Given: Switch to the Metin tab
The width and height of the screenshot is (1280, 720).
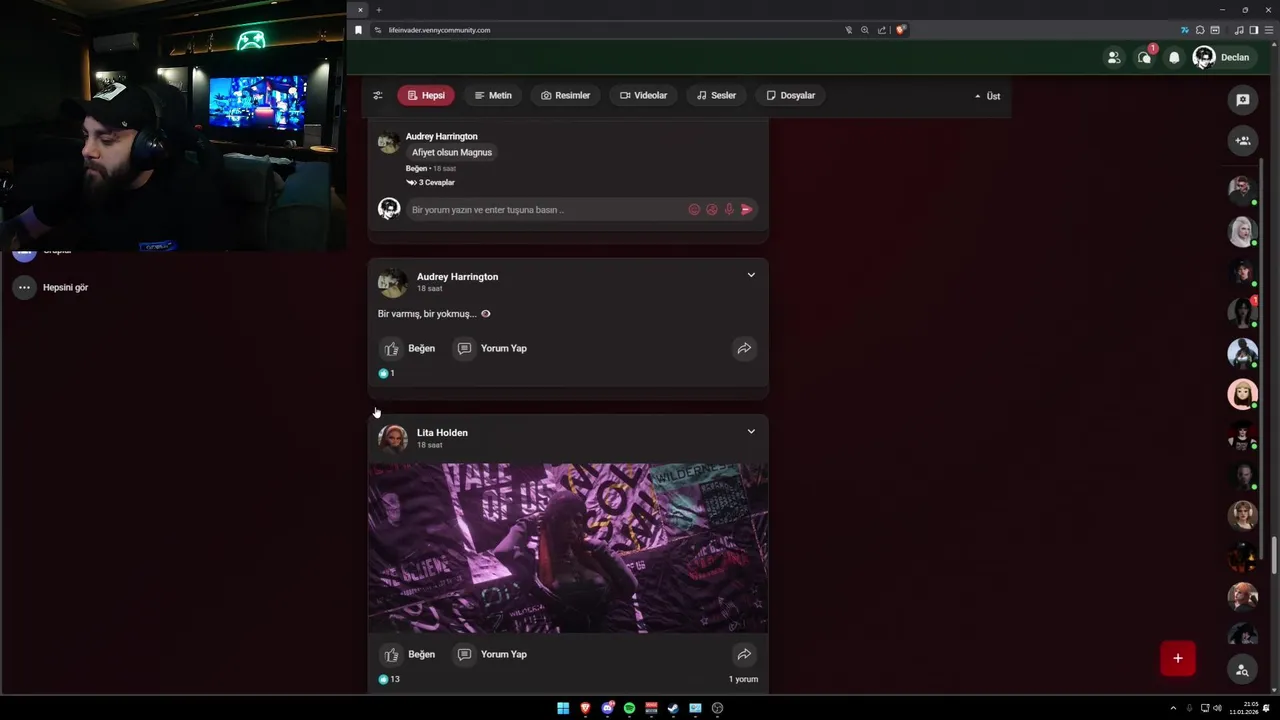Looking at the screenshot, I should tap(493, 96).
